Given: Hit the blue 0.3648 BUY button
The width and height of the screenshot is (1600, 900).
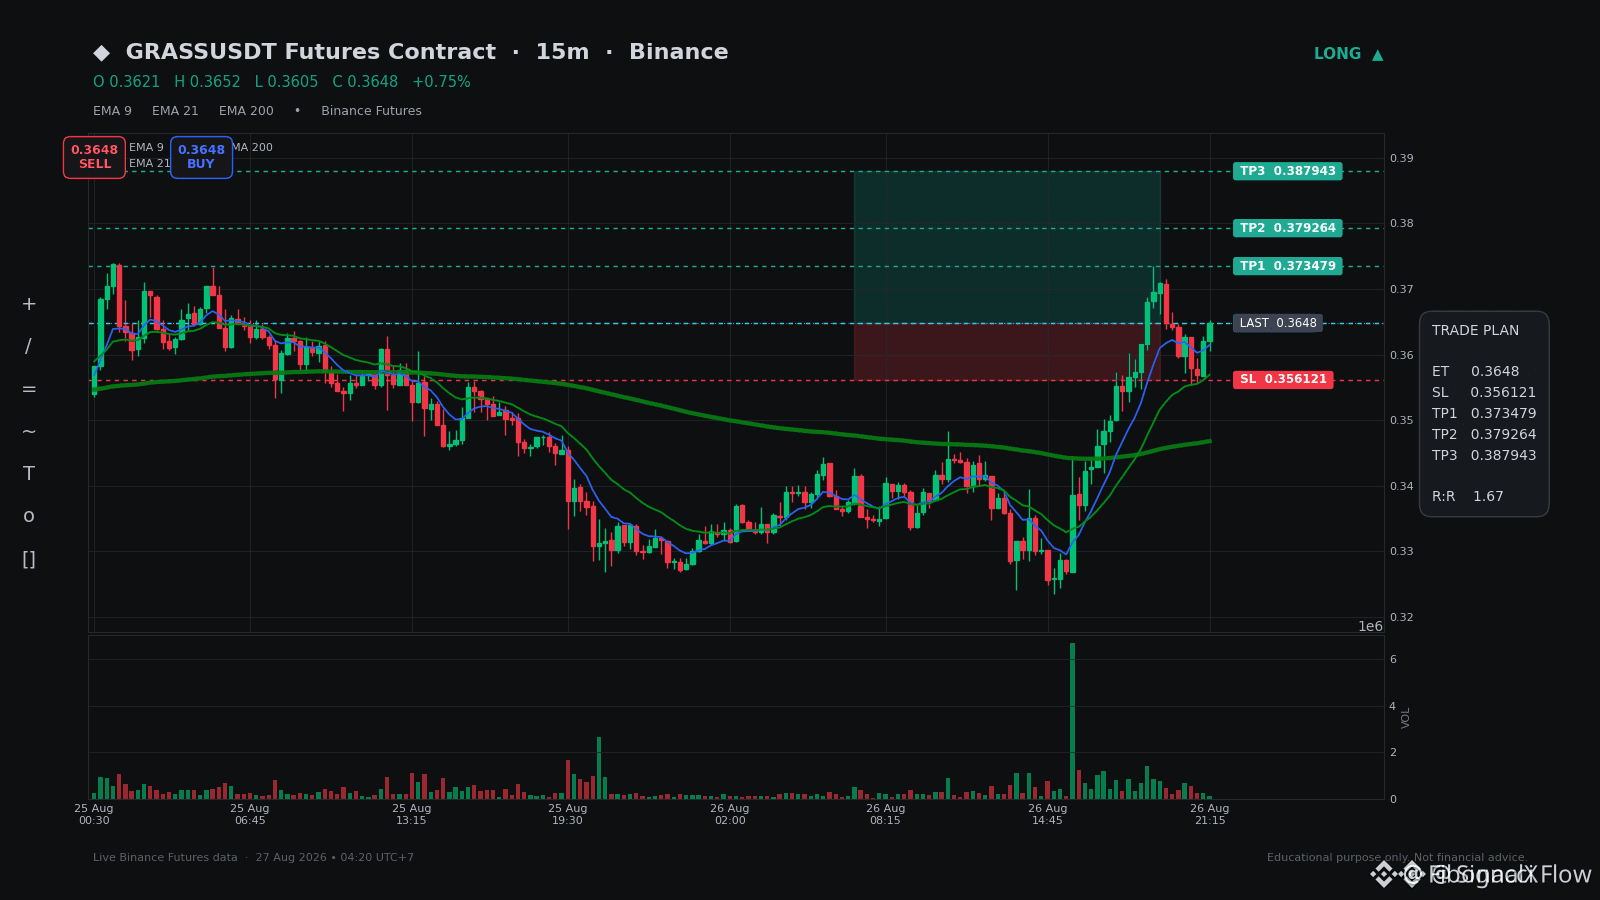Looking at the screenshot, I should (201, 157).
